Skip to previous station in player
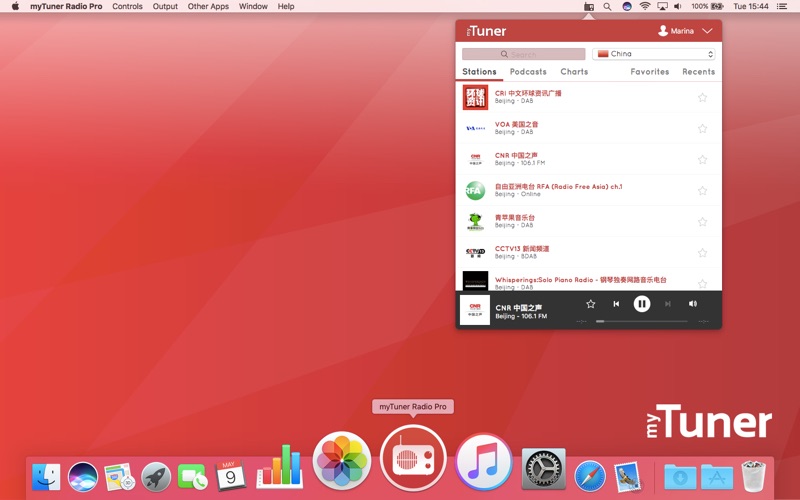Viewport: 800px width, 500px height. point(616,304)
